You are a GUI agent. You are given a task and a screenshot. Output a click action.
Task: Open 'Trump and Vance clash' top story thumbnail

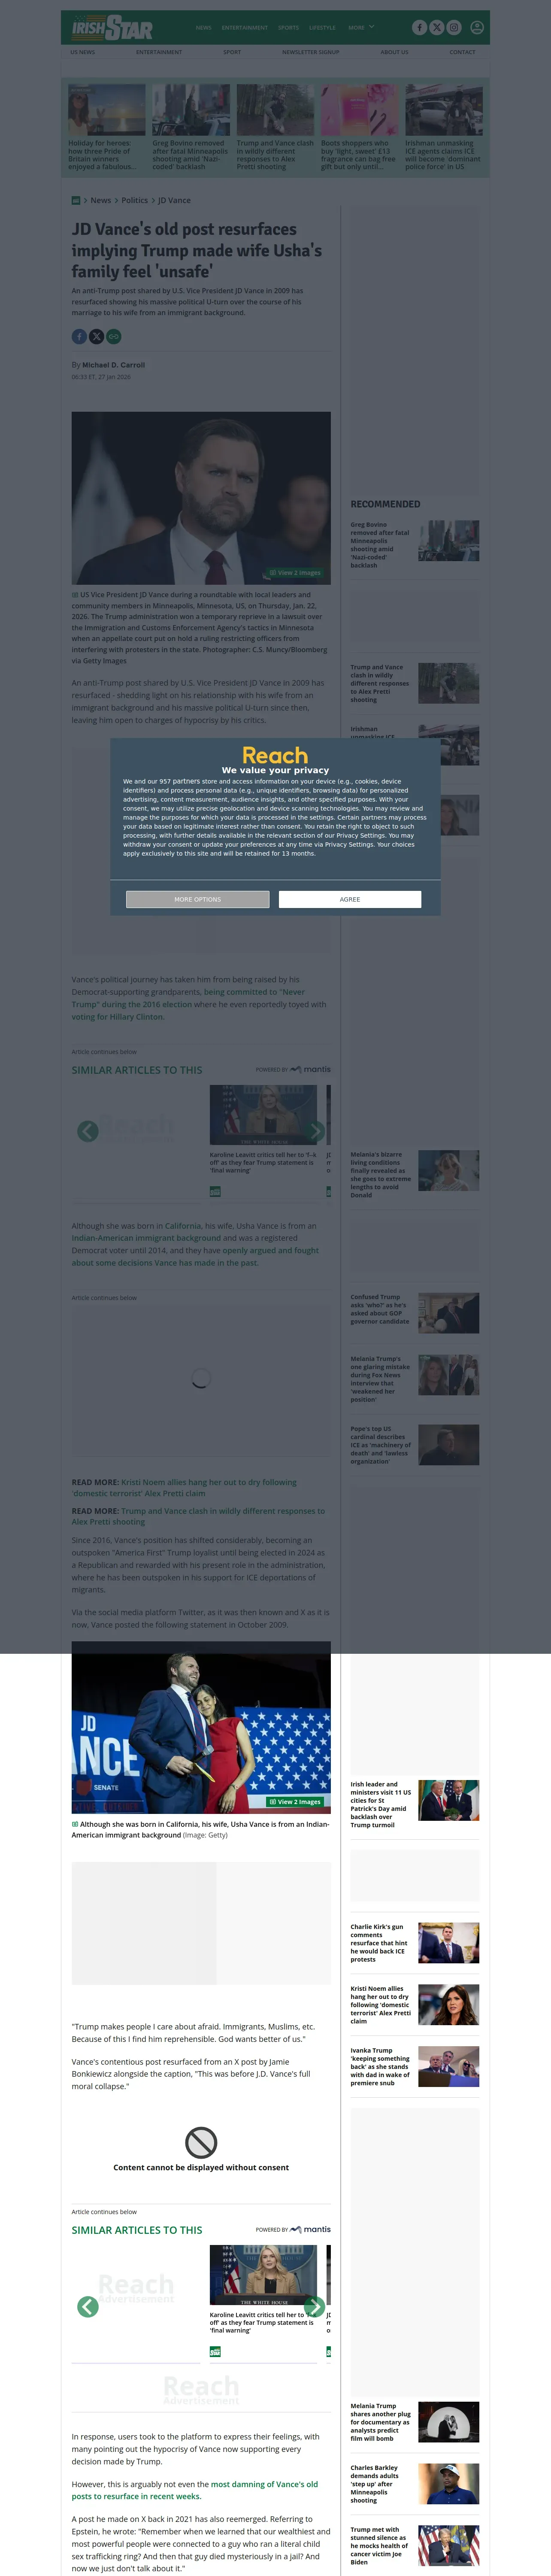pos(275,110)
